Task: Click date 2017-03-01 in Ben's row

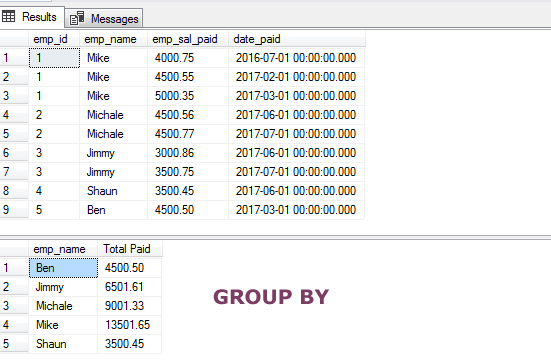Action: pyautogui.click(x=297, y=210)
